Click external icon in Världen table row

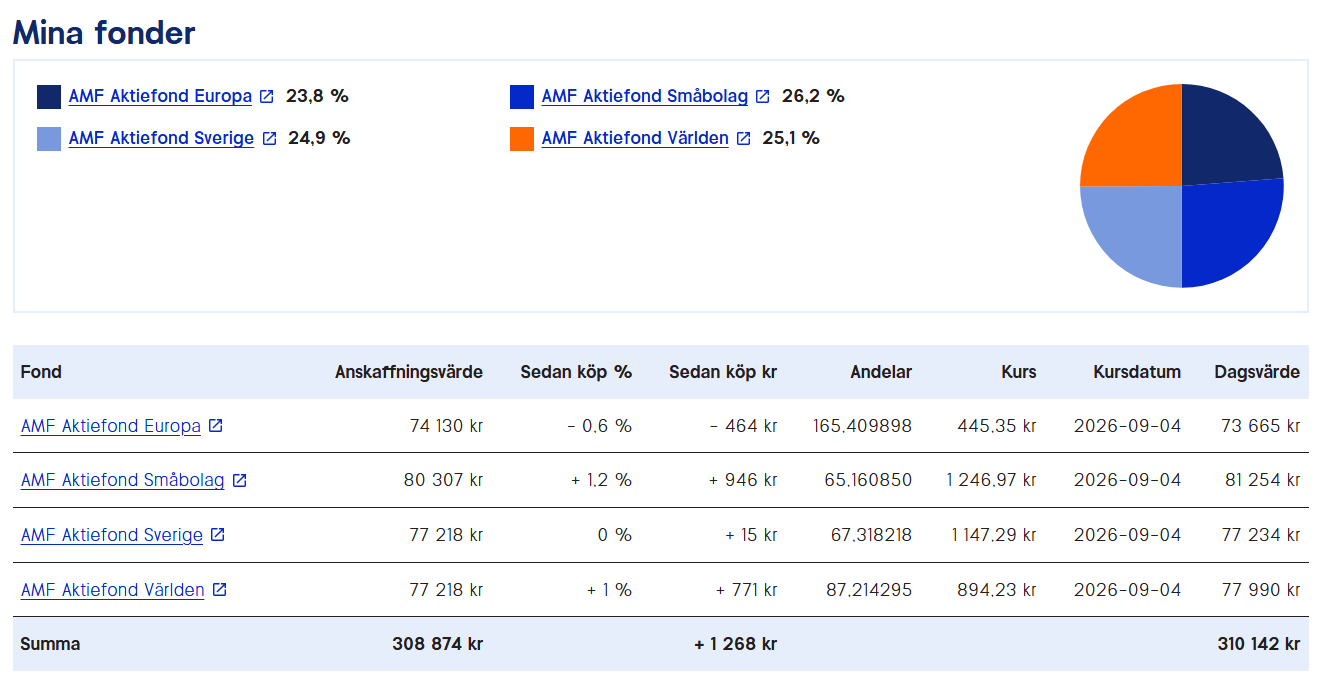(x=219, y=590)
